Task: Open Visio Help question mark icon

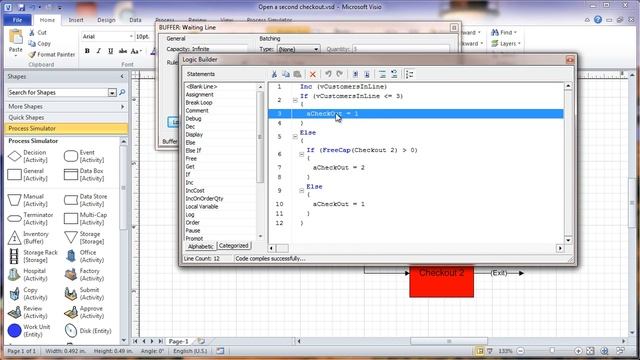Action: point(598,20)
